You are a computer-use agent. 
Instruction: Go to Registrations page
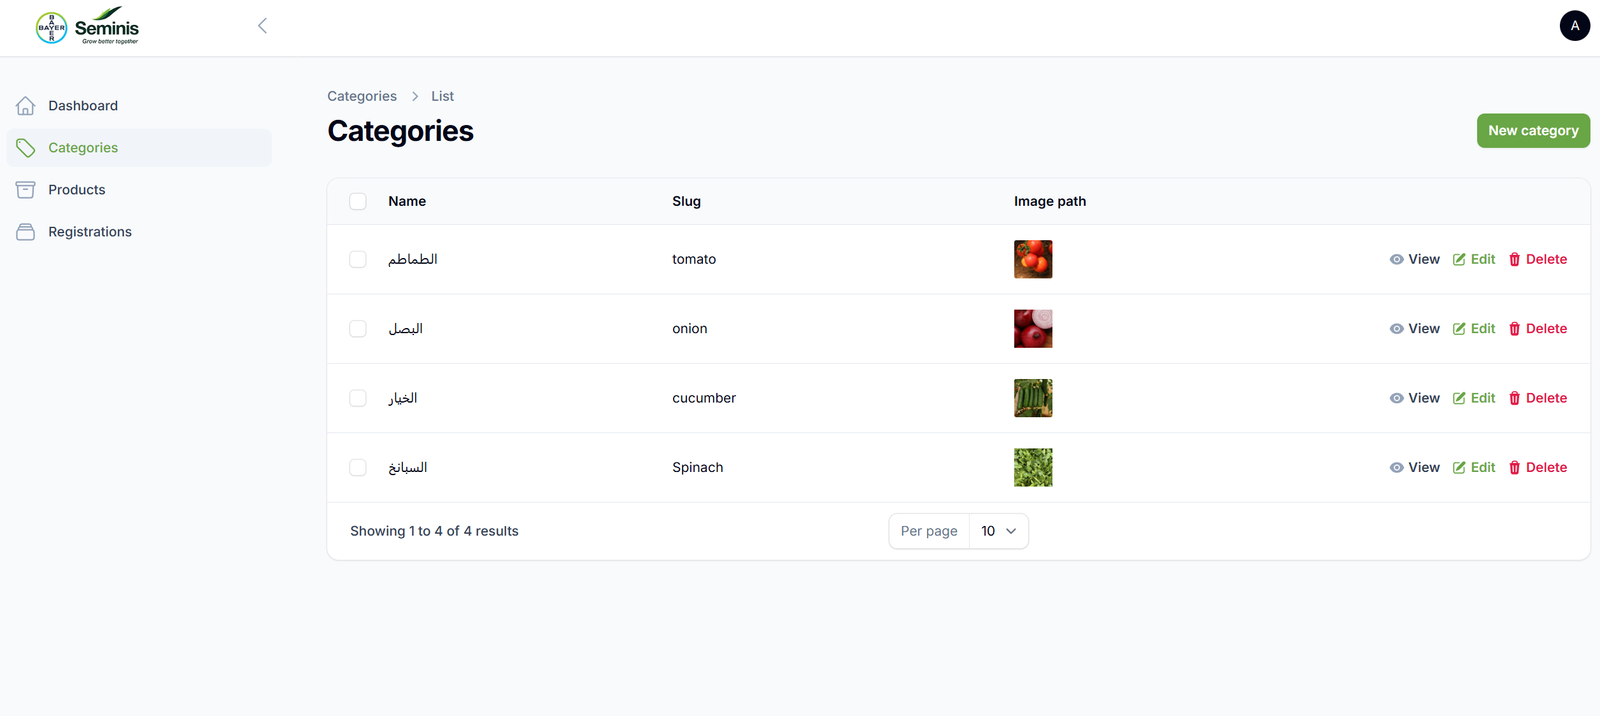click(x=90, y=232)
